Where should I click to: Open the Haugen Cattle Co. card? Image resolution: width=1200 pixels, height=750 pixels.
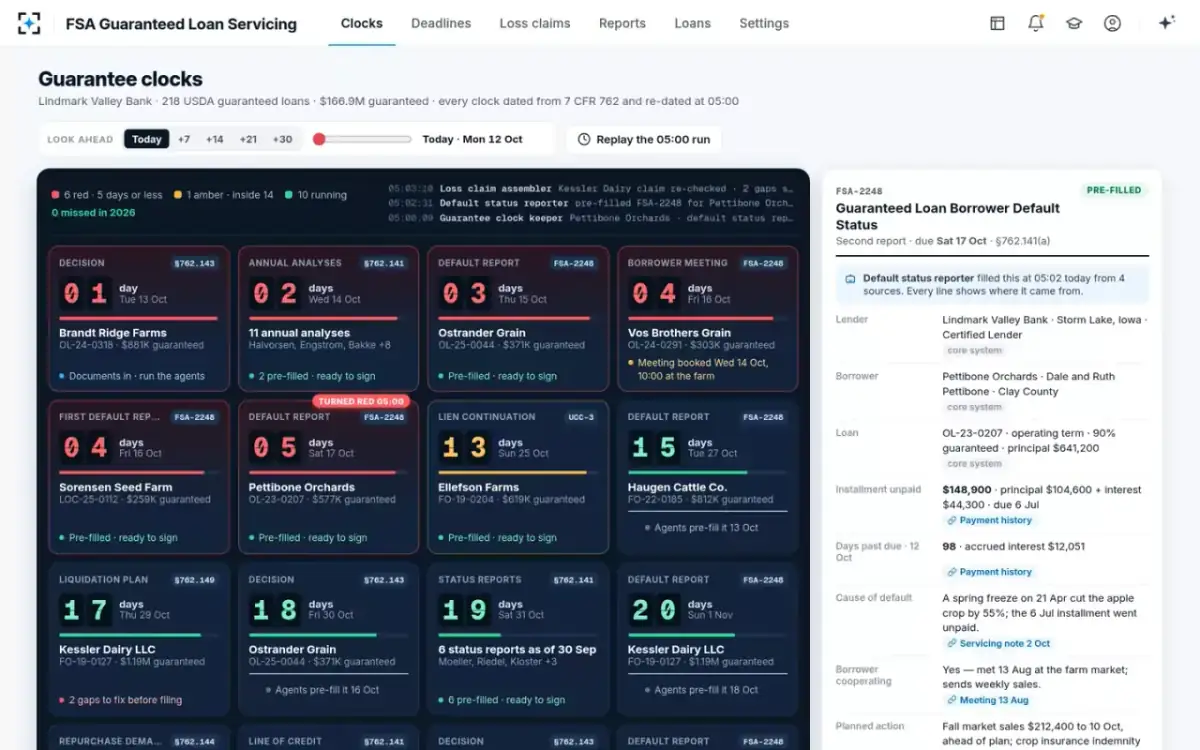pyautogui.click(x=707, y=477)
